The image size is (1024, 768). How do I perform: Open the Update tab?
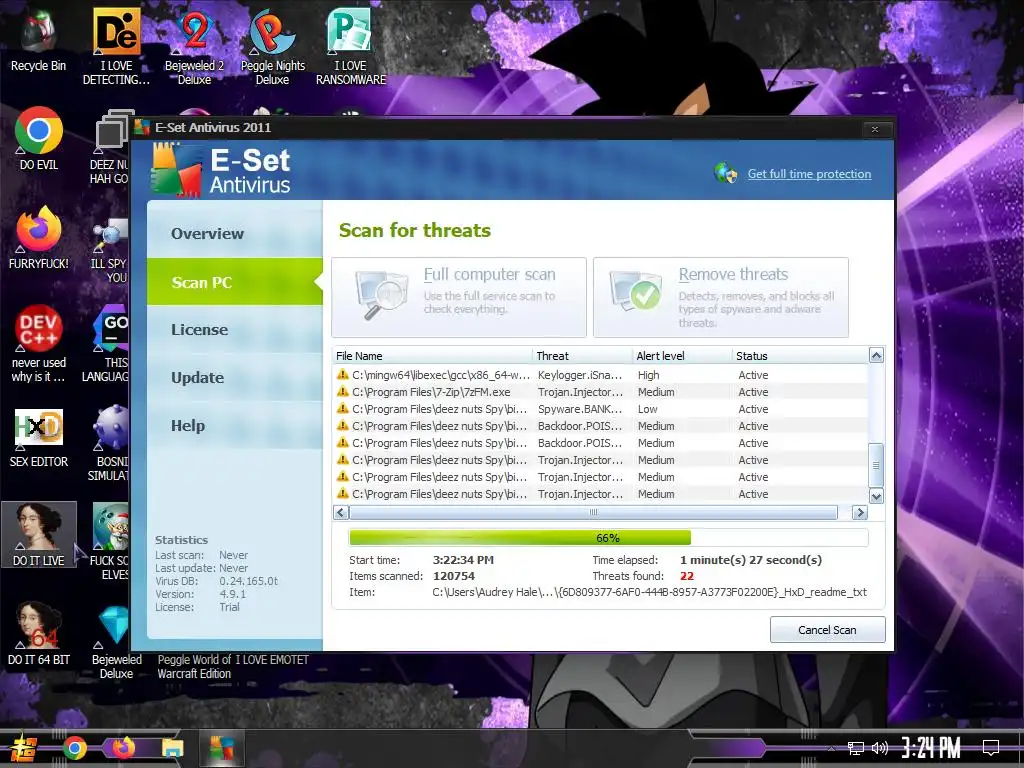(x=235, y=377)
